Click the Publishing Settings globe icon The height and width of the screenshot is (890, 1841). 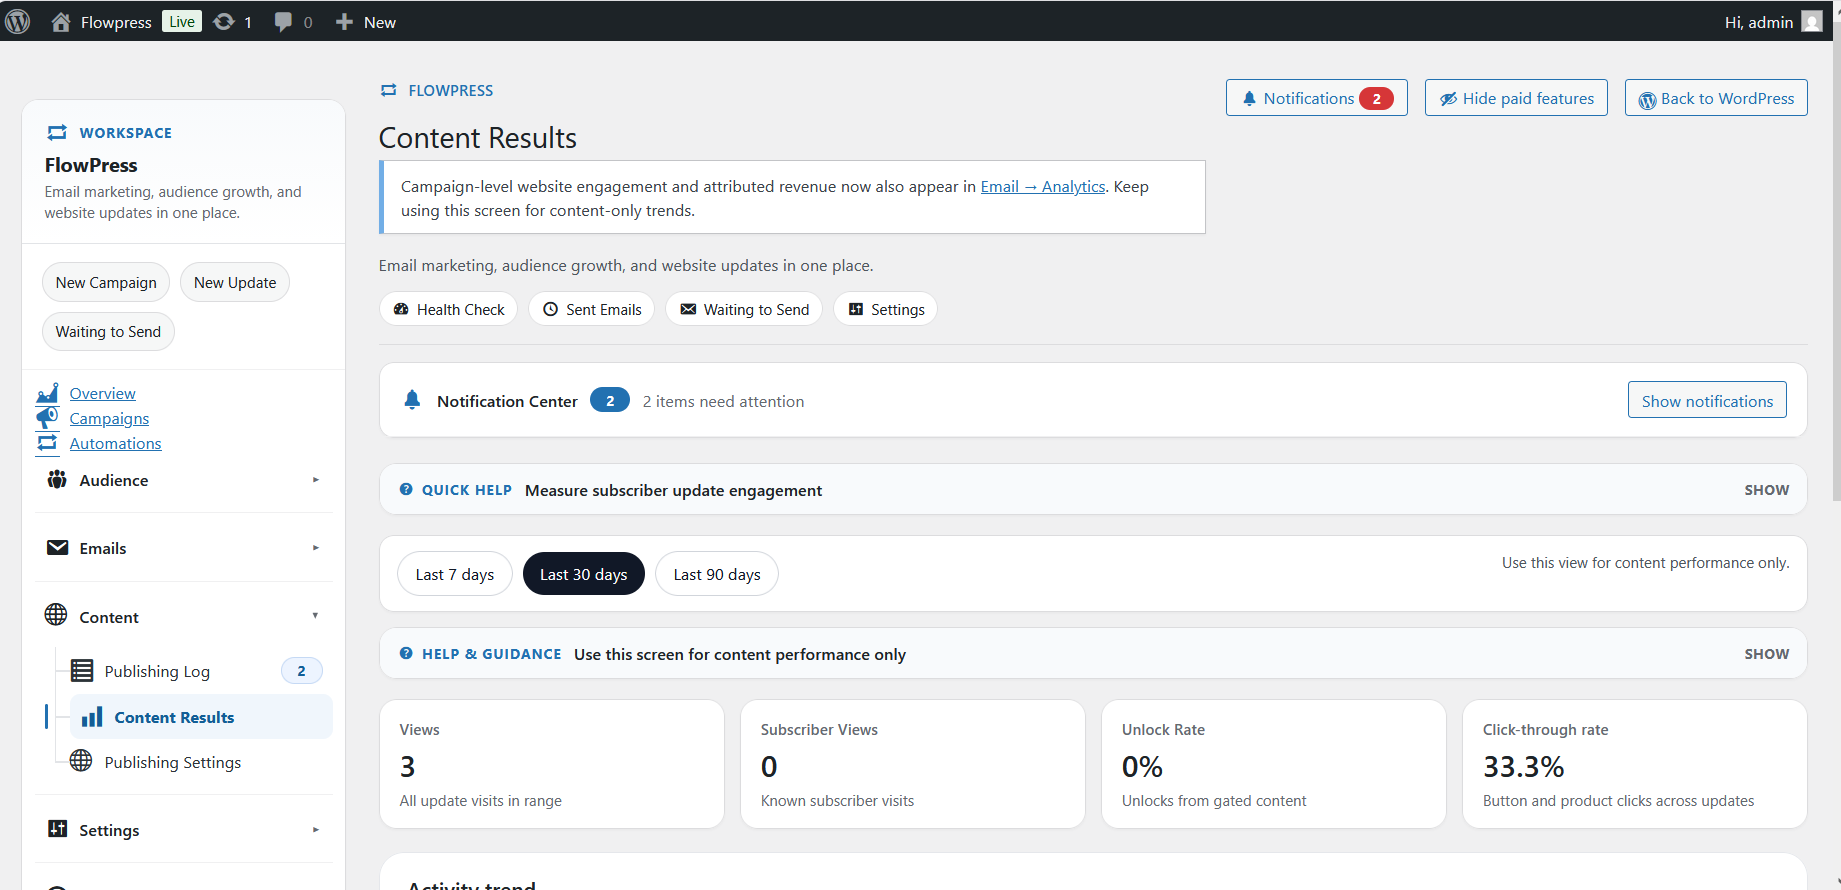tap(81, 761)
